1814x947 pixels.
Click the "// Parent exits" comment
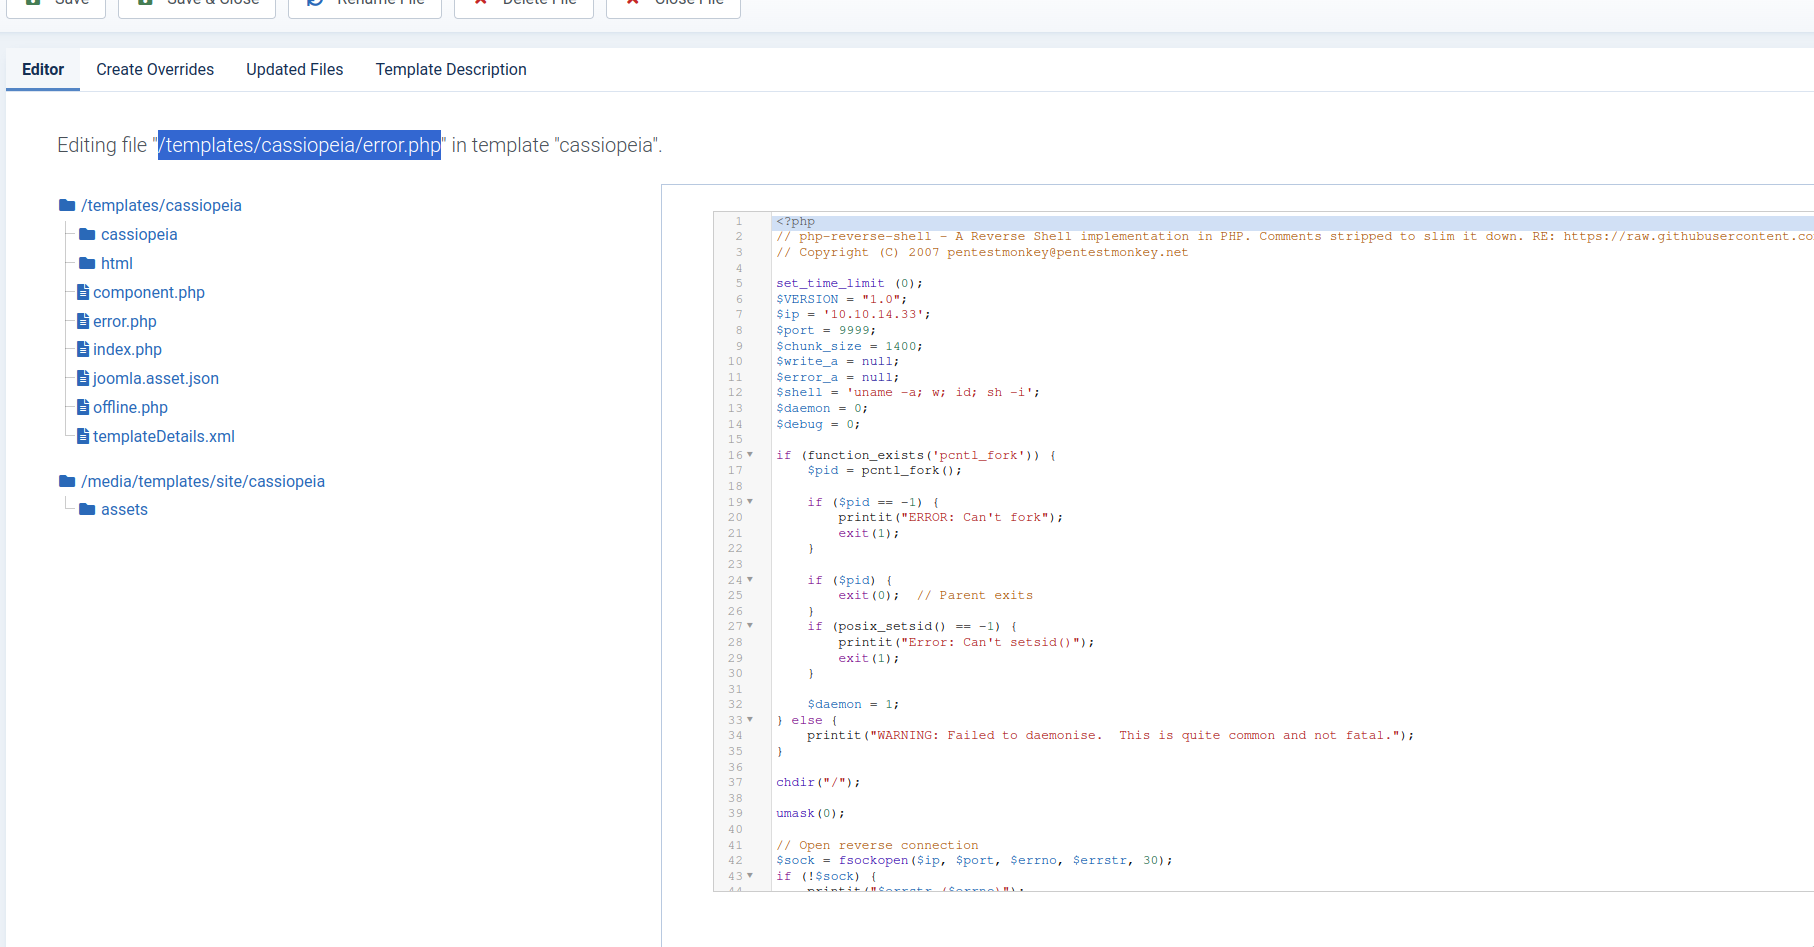[x=975, y=595]
